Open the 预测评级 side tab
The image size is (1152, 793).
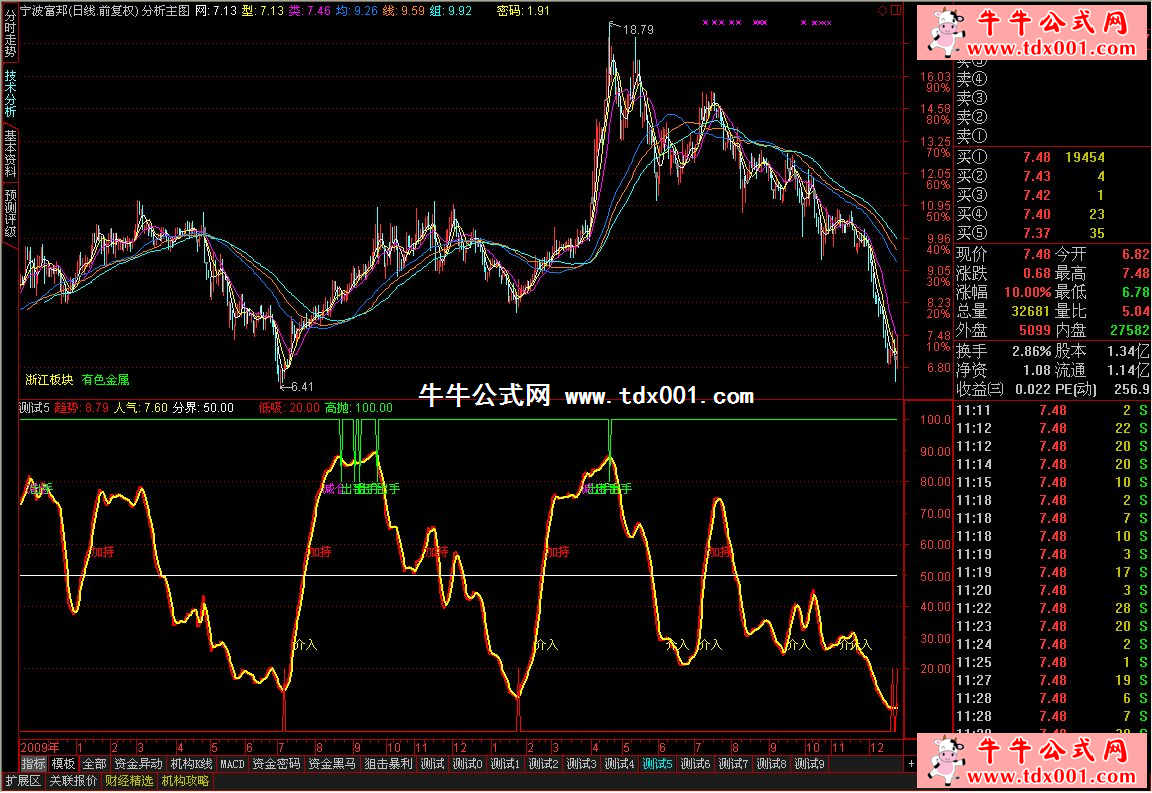coord(9,214)
